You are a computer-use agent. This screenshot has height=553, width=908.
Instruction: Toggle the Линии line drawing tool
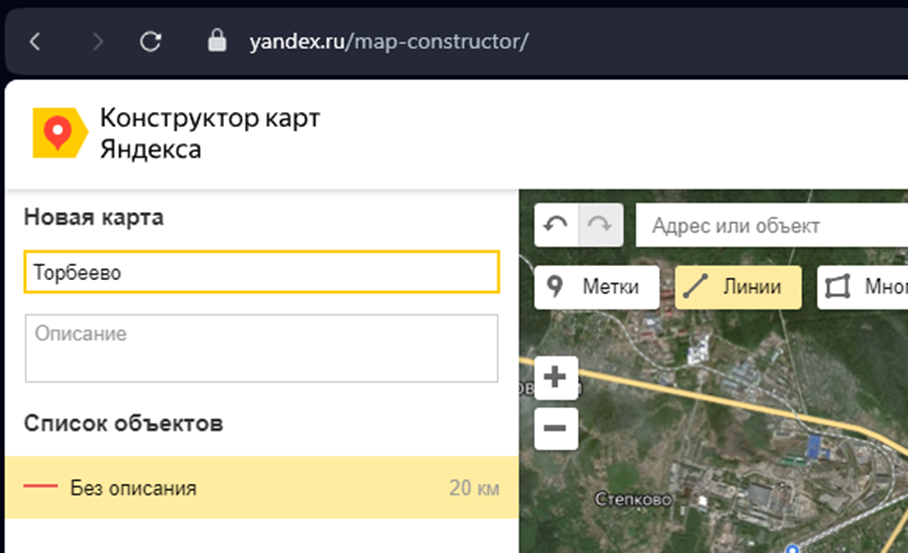tap(738, 287)
